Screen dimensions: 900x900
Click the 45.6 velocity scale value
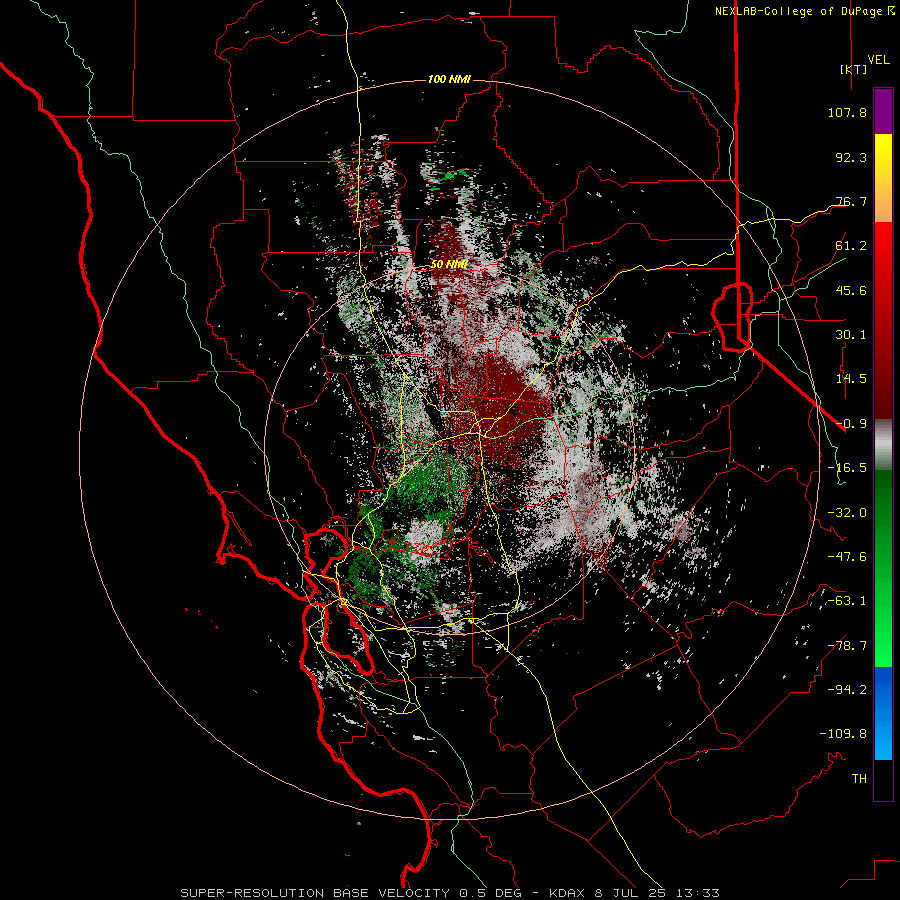851,290
